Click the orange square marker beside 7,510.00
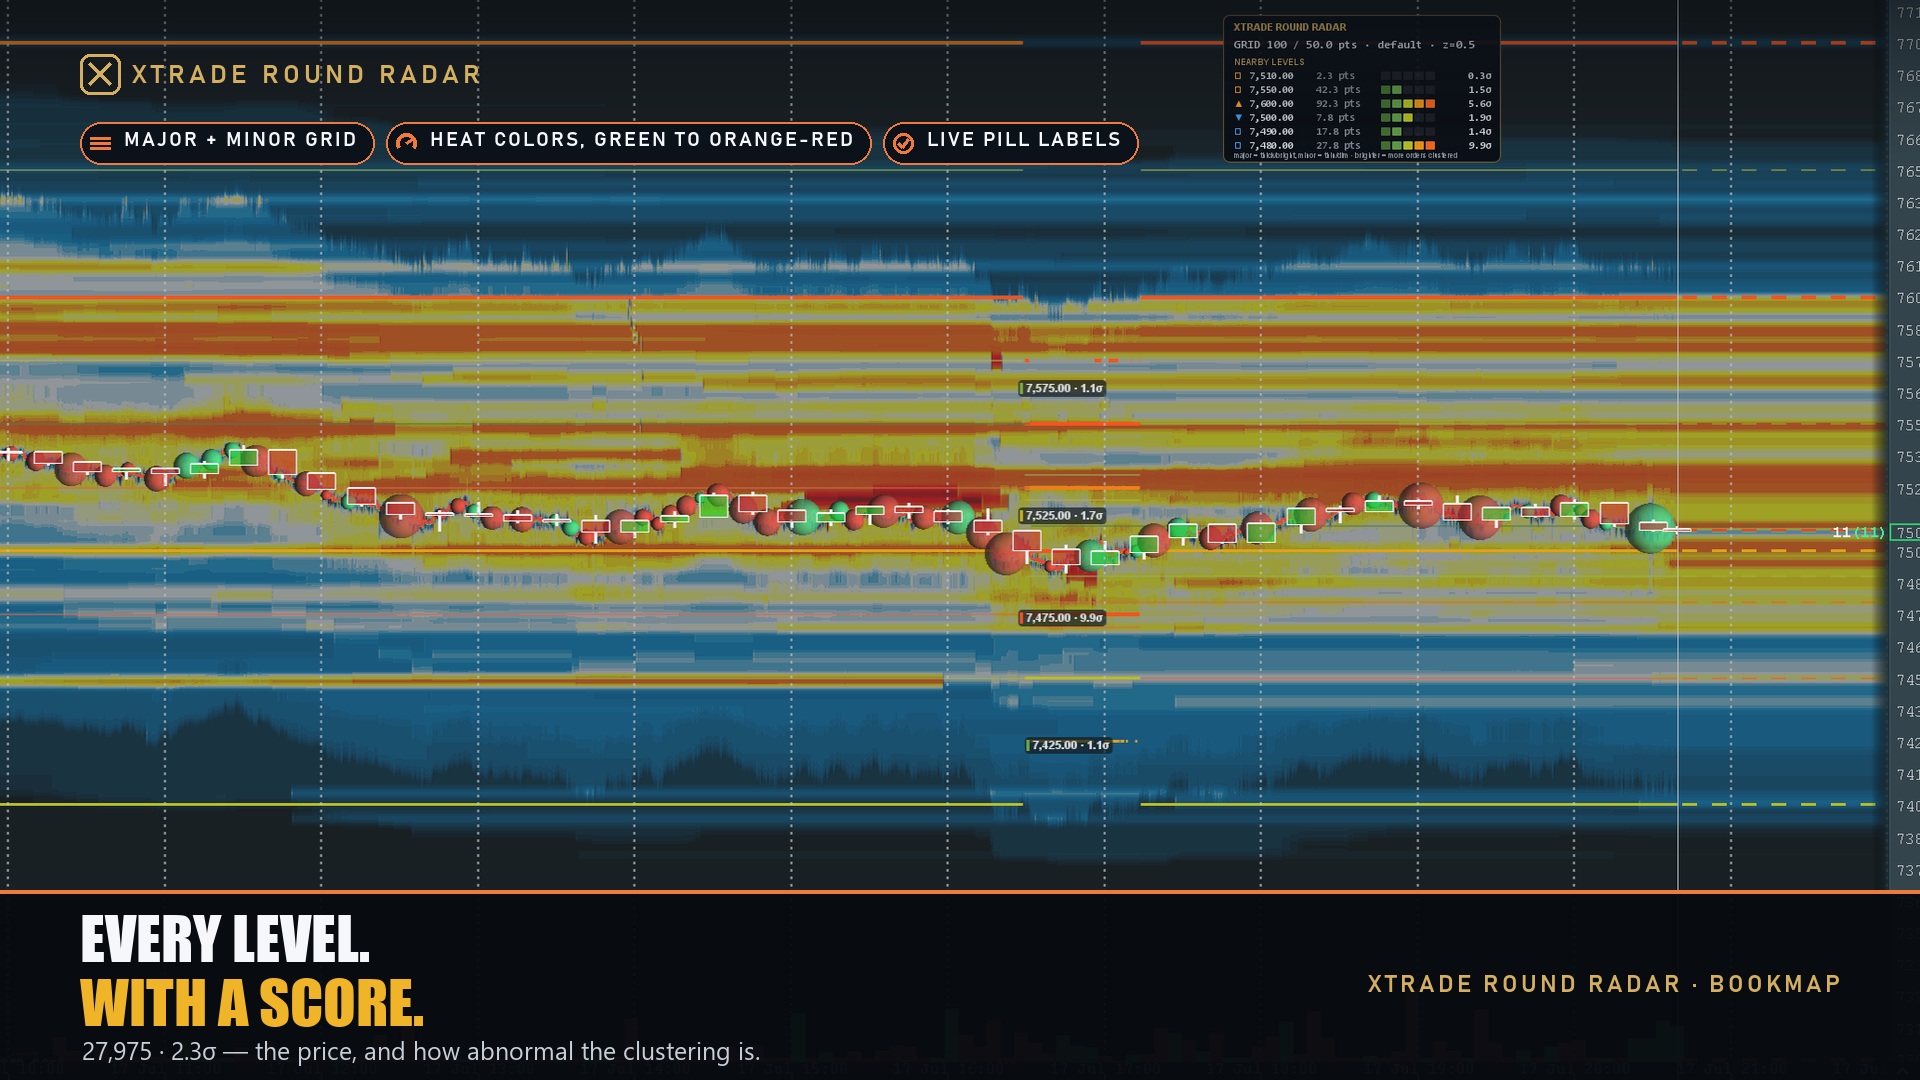The image size is (1920, 1080). click(1238, 76)
